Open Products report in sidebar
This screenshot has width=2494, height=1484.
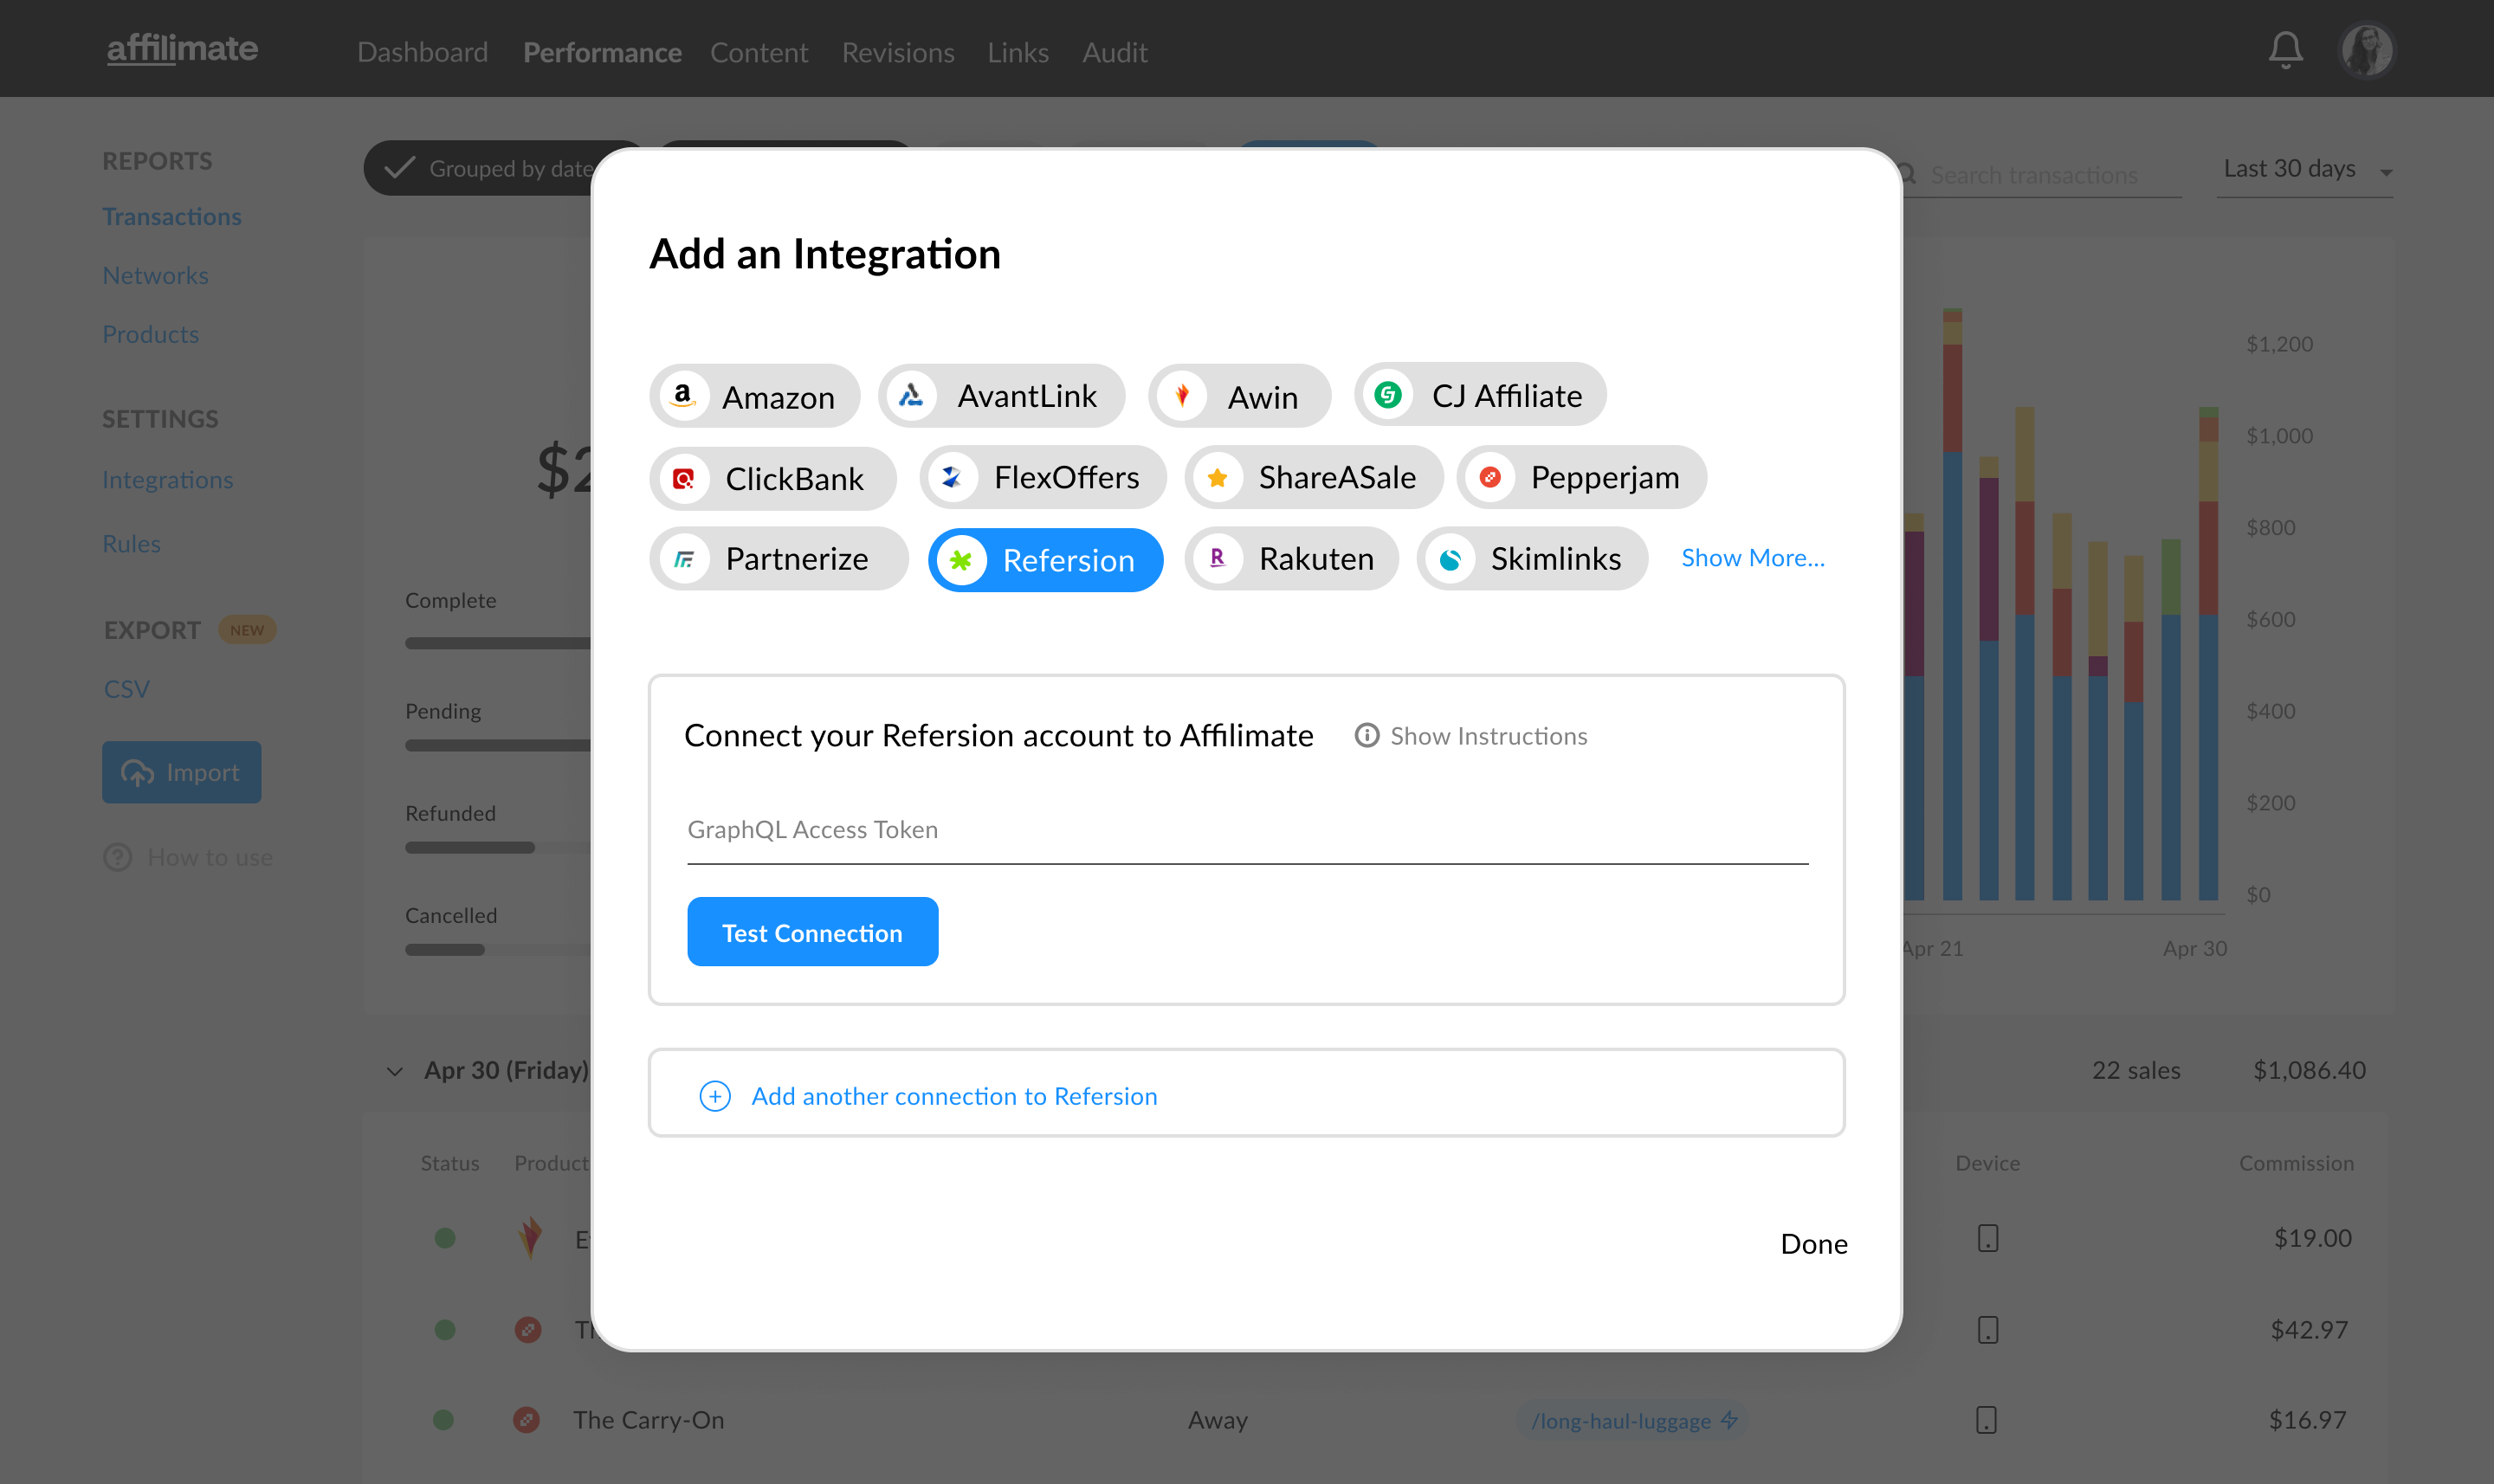[x=150, y=334]
